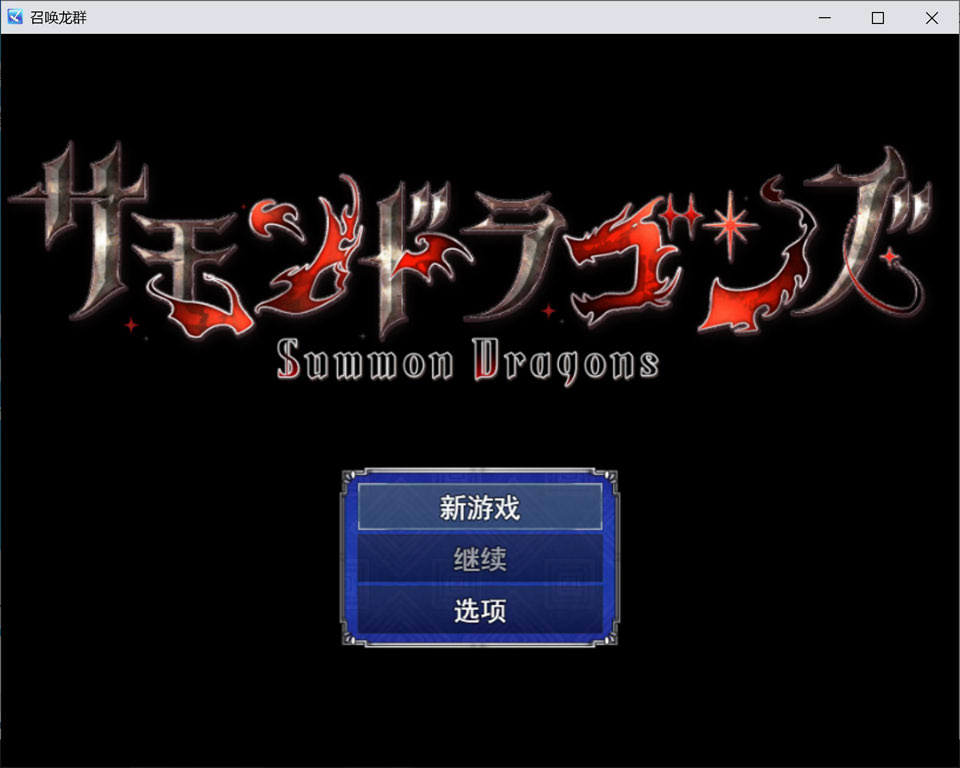This screenshot has height=768, width=960.
Task: Select the 继续 continue option
Action: coord(479,559)
